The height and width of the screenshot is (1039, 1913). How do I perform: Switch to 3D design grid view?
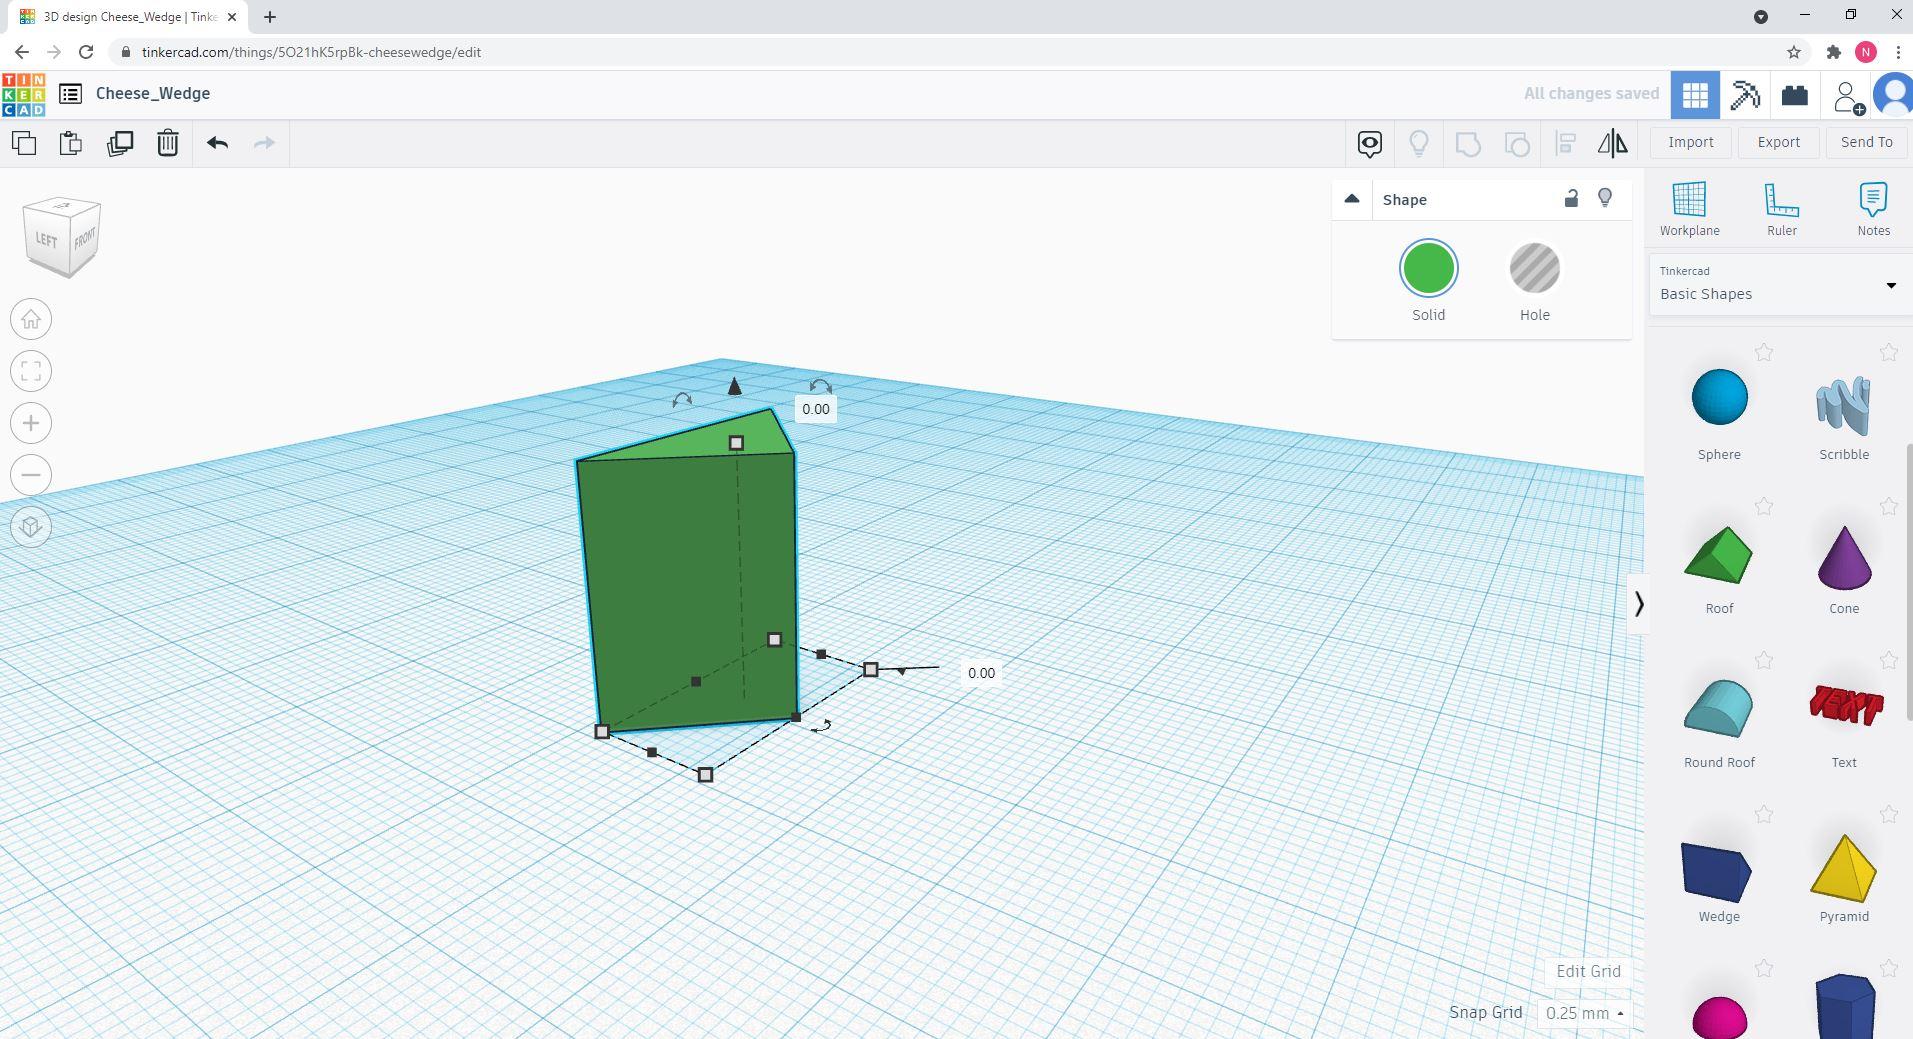tap(1695, 95)
